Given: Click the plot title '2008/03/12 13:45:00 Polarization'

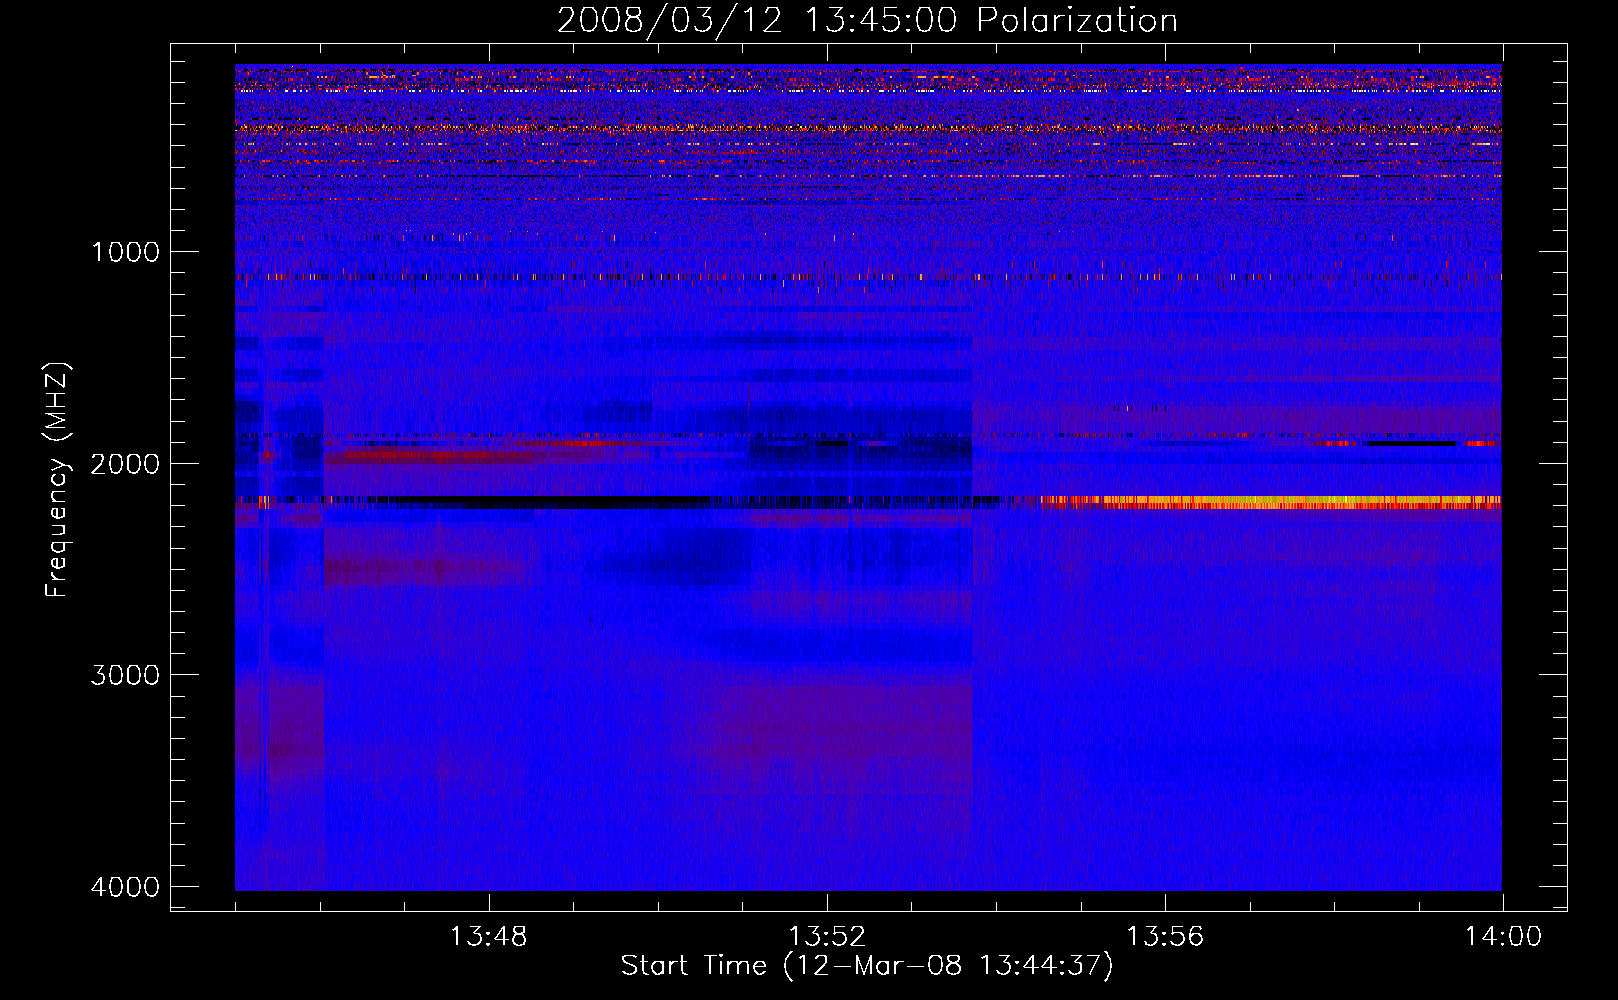Looking at the screenshot, I should point(867,21).
